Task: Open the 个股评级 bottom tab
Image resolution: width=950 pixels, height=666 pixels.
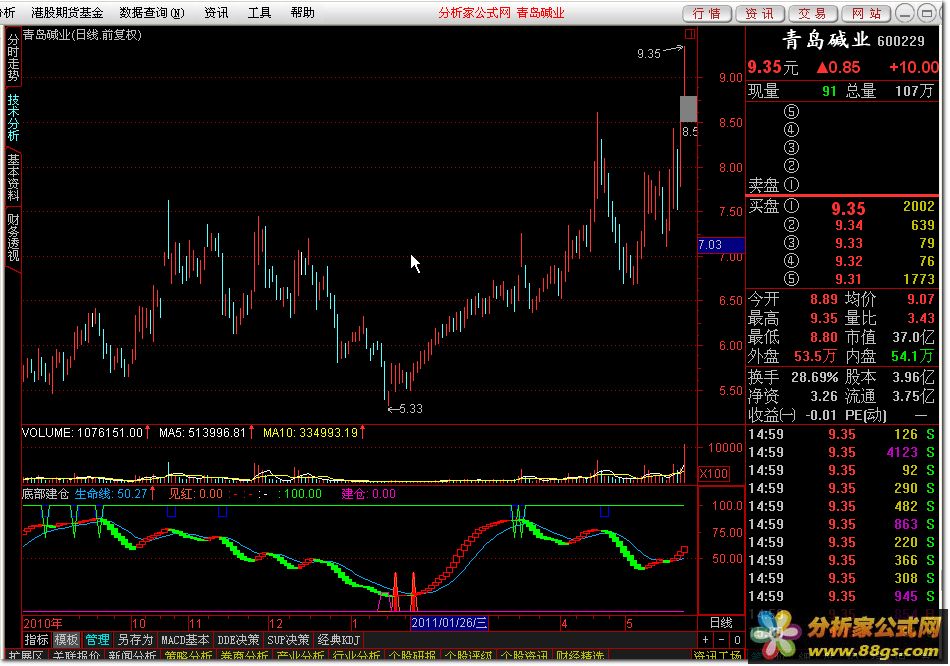Action: click(468, 656)
